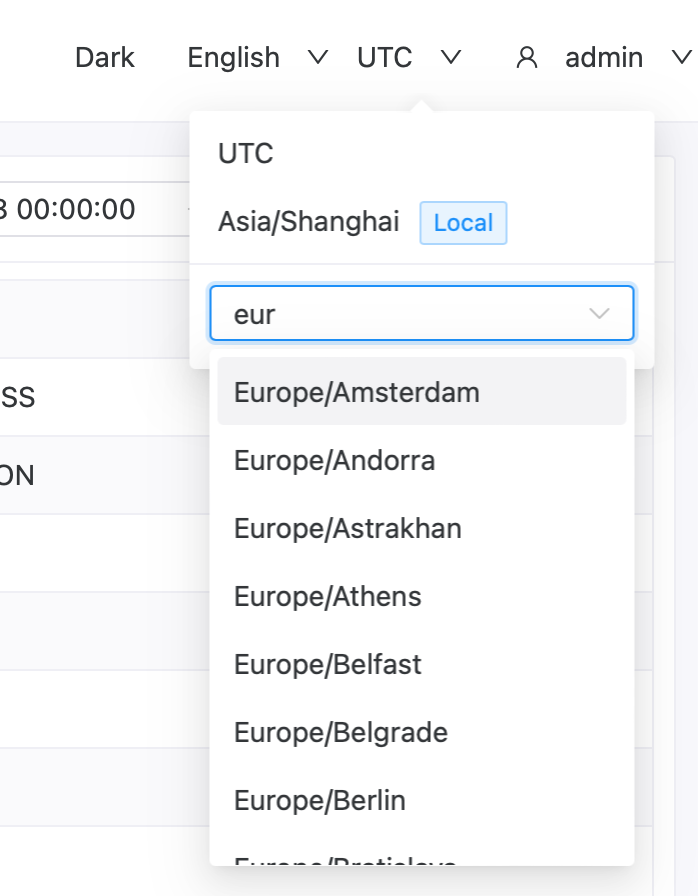Expand the English language dropdown arrow

pos(318,58)
